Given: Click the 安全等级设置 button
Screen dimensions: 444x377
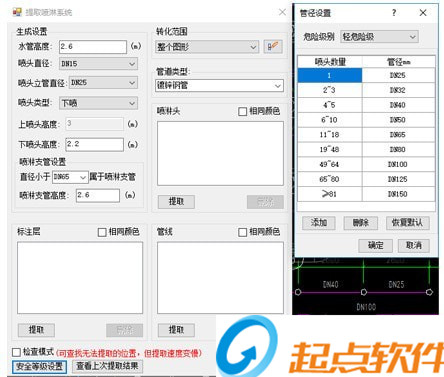Looking at the screenshot, I should [x=40, y=367].
